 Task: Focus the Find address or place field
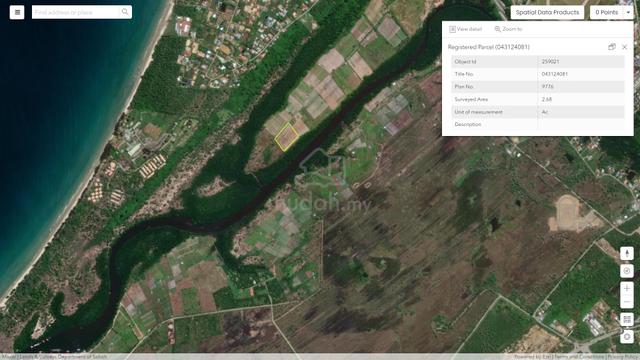click(76, 12)
